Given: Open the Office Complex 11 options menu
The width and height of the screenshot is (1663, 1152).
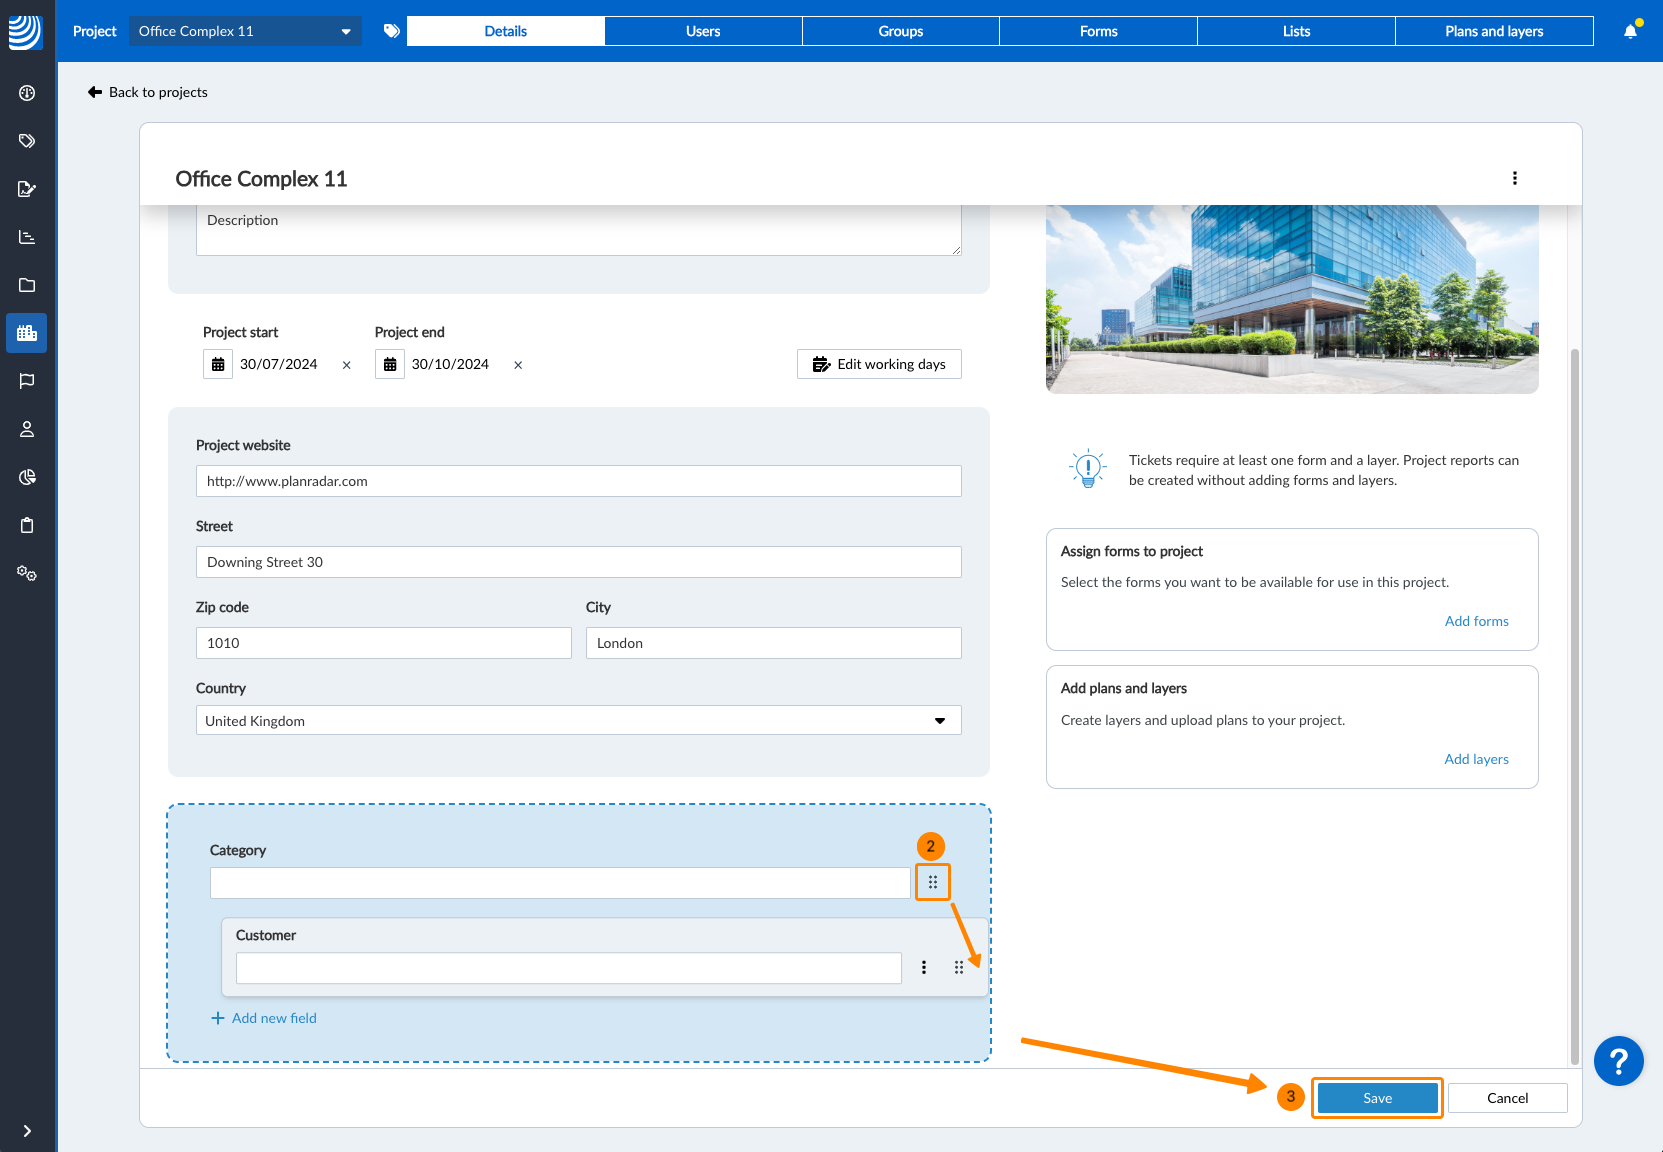Looking at the screenshot, I should click(x=1514, y=178).
